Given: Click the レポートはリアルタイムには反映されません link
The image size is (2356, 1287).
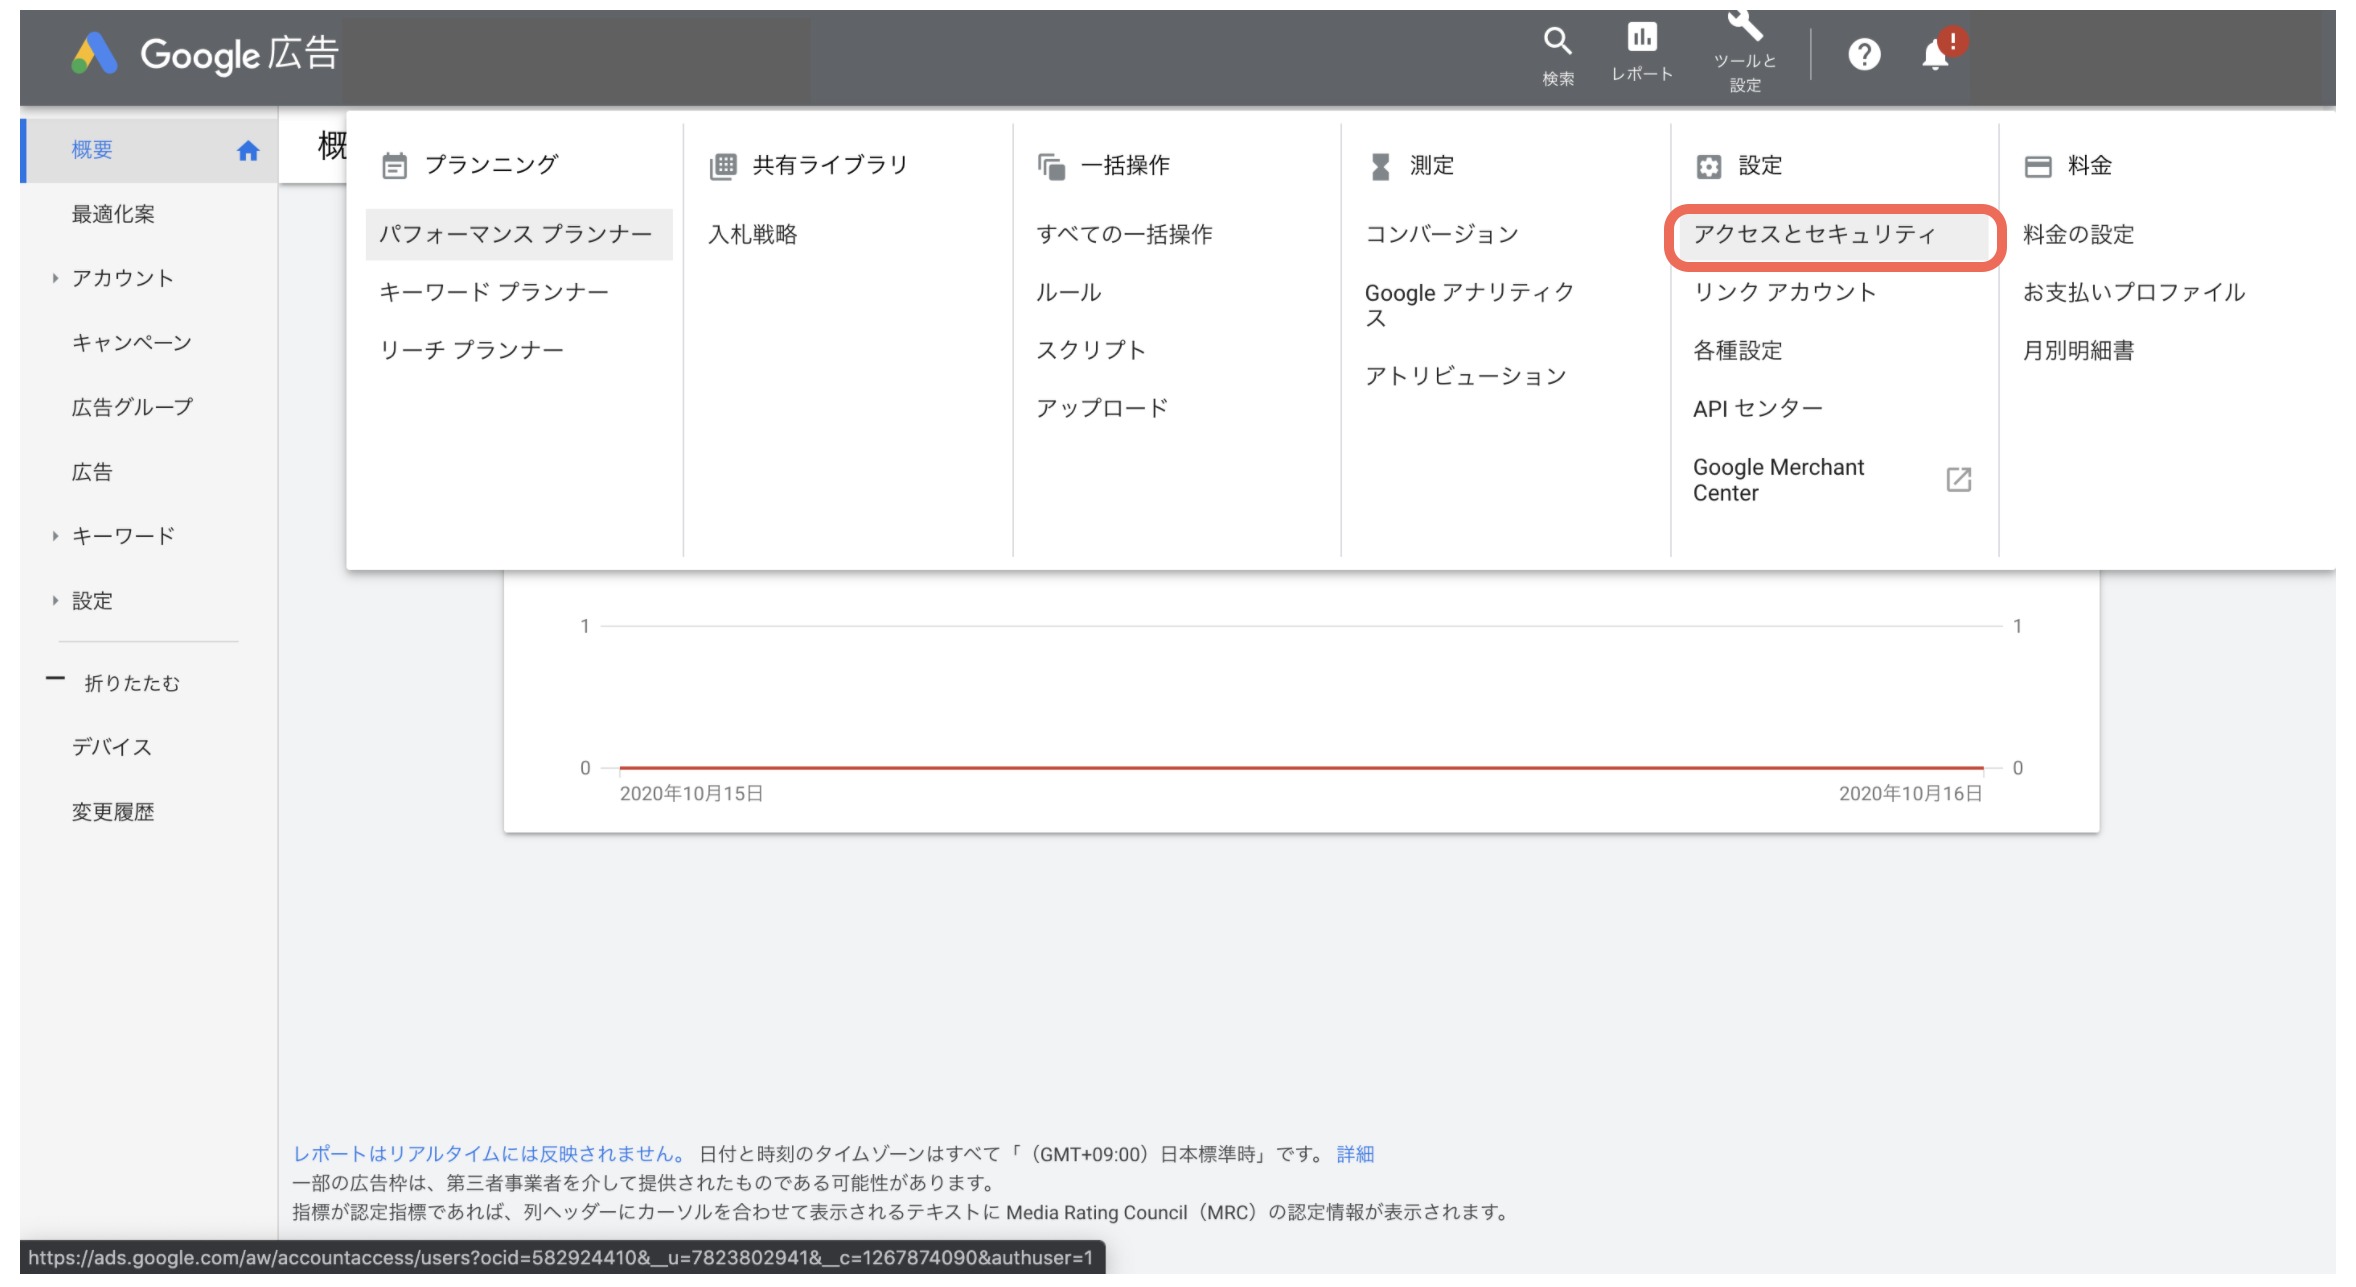Looking at the screenshot, I should click(x=489, y=1154).
